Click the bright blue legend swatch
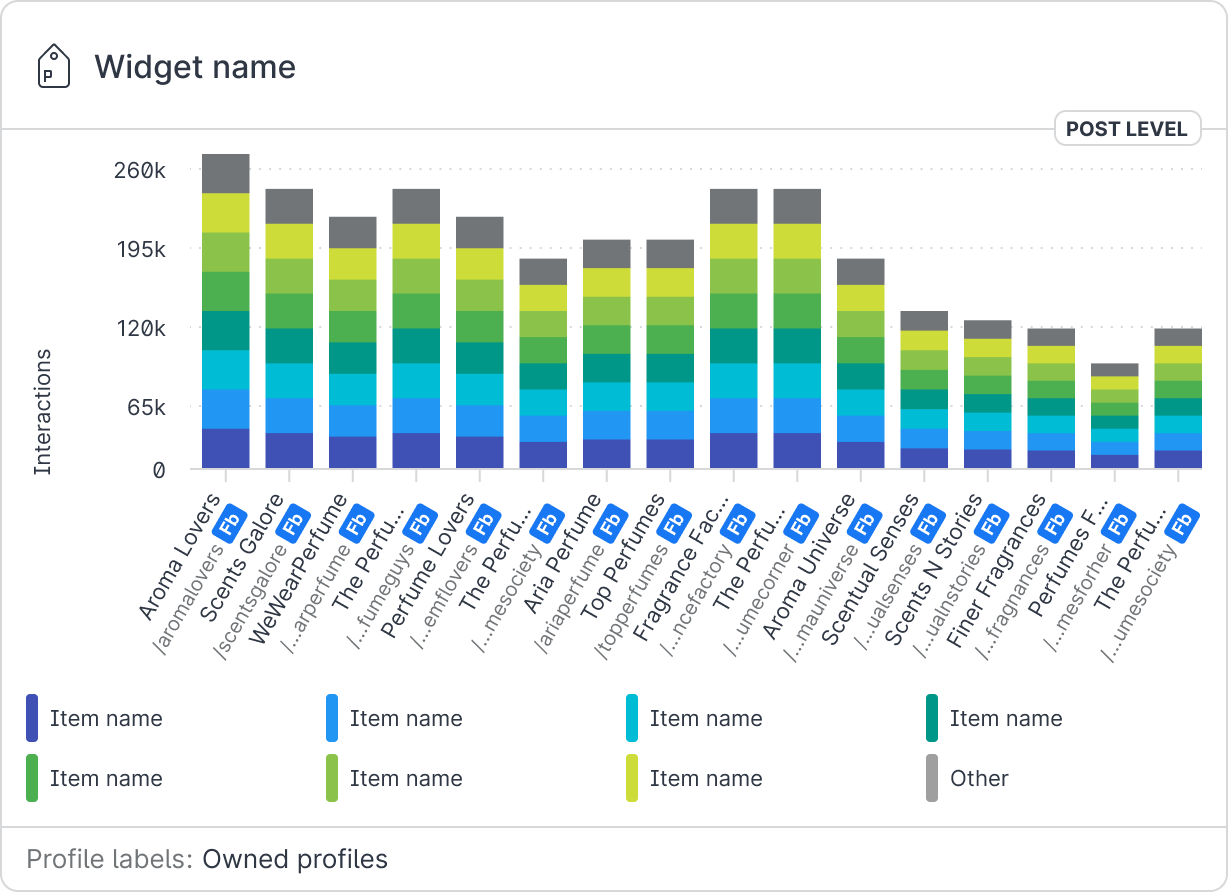Screen dimensions: 1228x892 point(332,718)
